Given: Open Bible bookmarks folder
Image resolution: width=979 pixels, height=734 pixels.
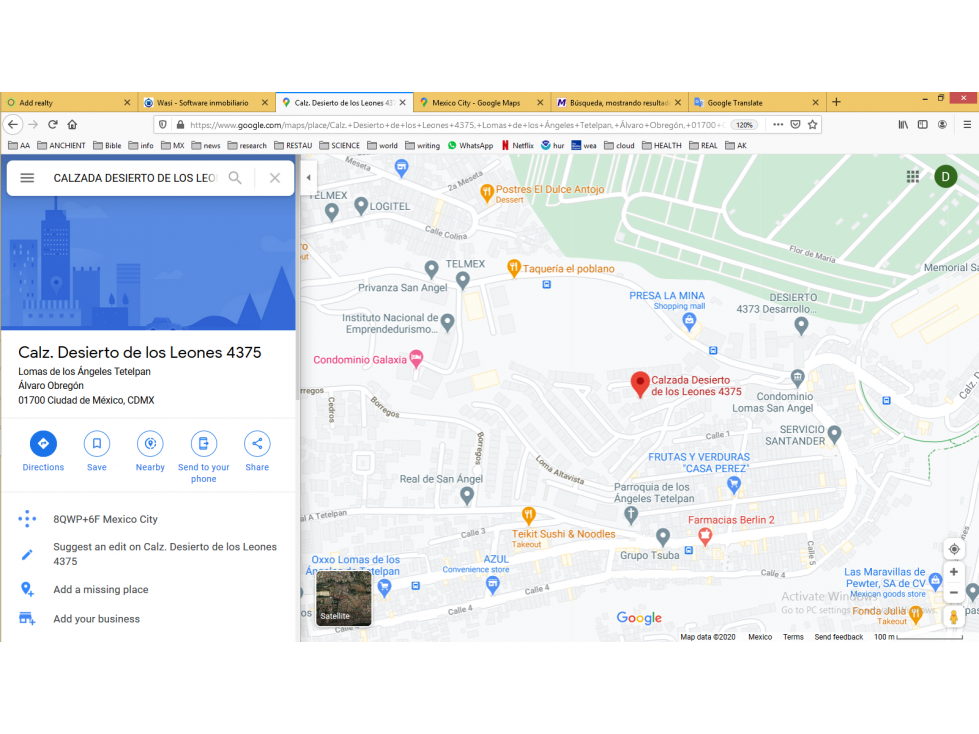Looking at the screenshot, I should 107,145.
